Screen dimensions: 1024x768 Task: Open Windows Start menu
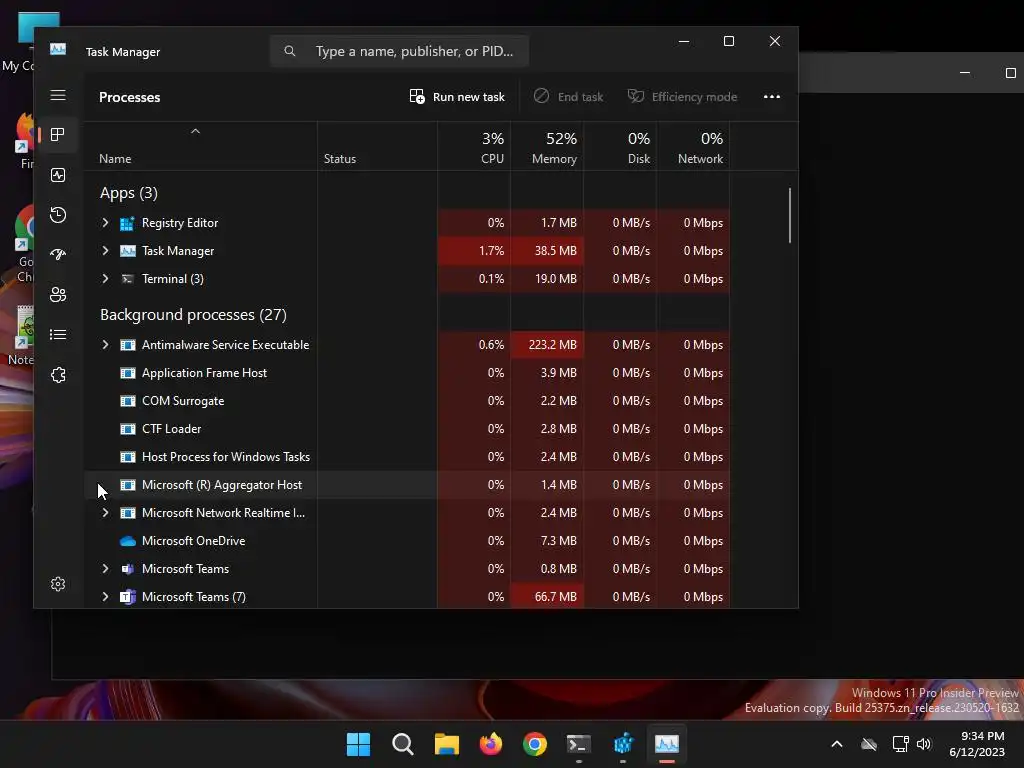pyautogui.click(x=358, y=744)
